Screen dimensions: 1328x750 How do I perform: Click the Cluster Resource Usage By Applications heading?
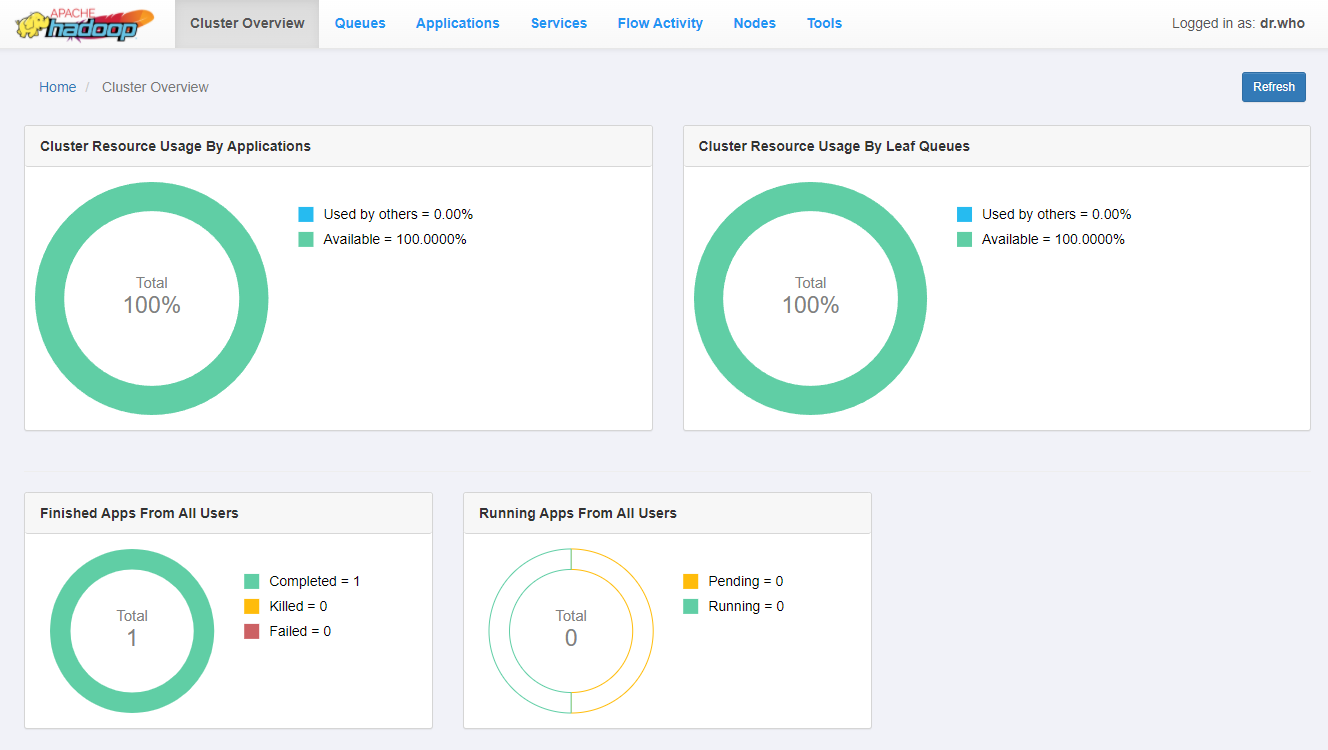[175, 146]
